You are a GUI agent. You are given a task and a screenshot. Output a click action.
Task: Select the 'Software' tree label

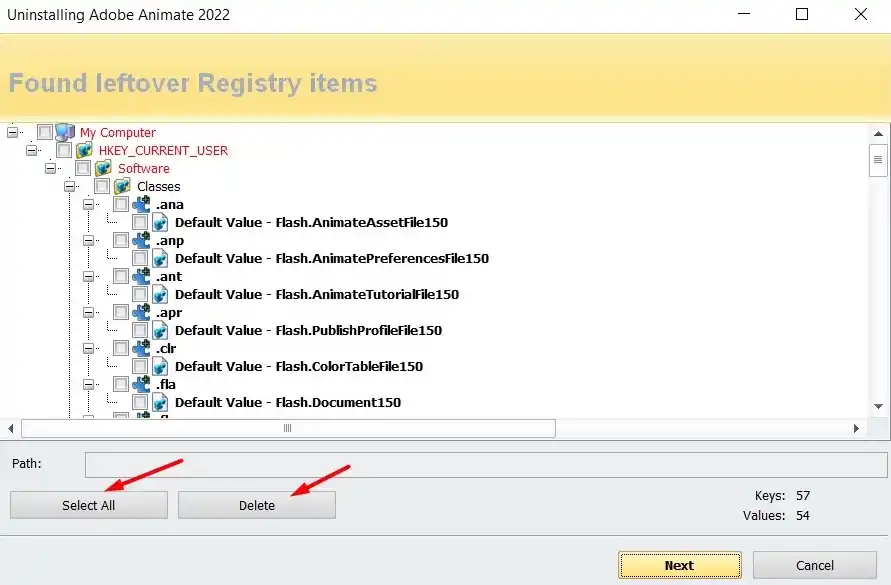pyautogui.click(x=144, y=168)
